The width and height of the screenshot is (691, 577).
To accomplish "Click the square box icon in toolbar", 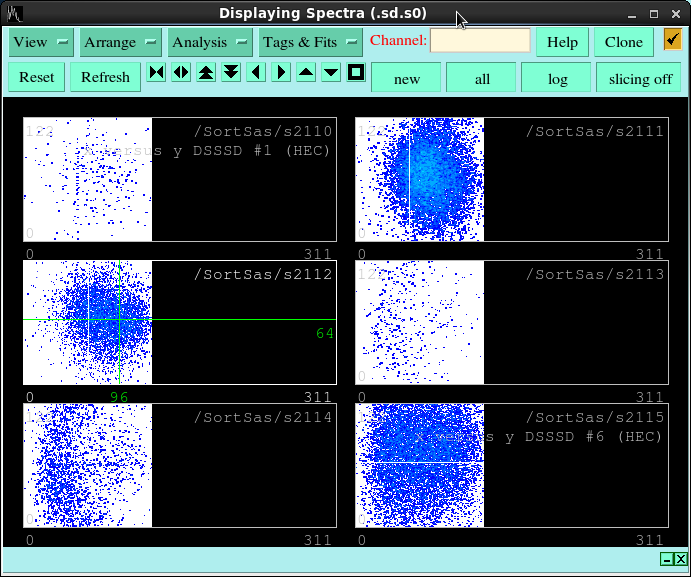I will click(356, 72).
